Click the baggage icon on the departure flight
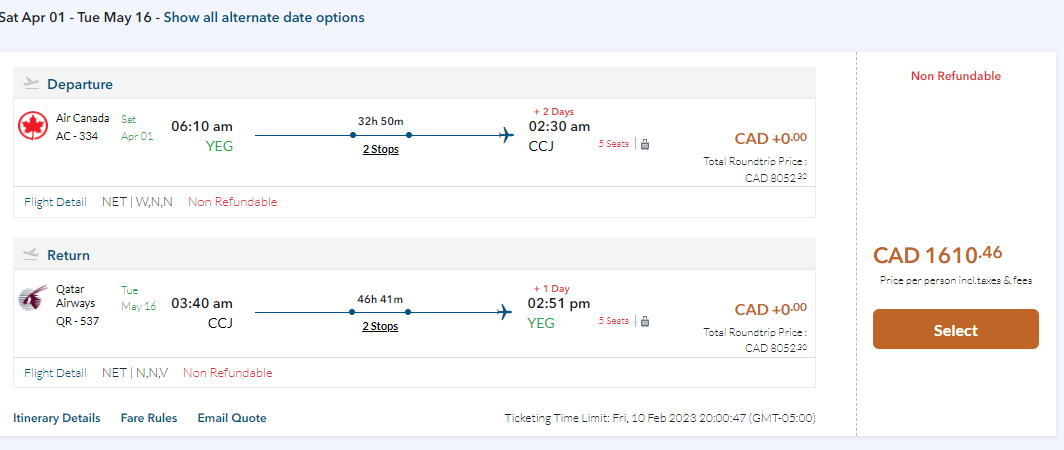This screenshot has height=450, width=1064. [645, 144]
